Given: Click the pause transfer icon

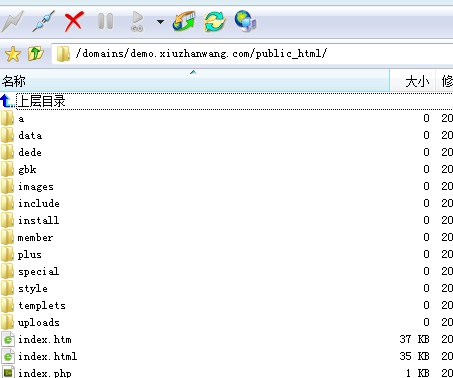Looking at the screenshot, I should [x=106, y=22].
